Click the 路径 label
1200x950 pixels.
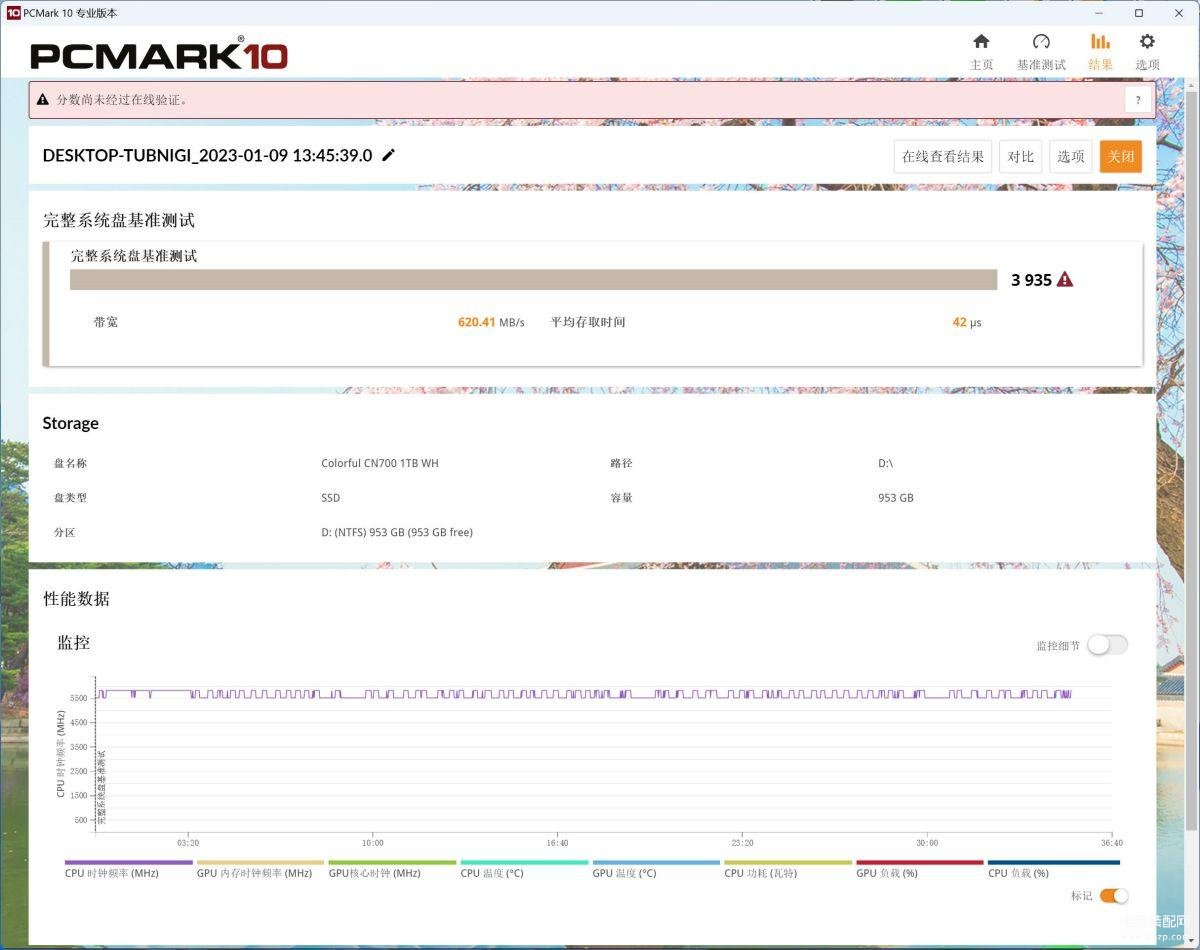coord(621,463)
